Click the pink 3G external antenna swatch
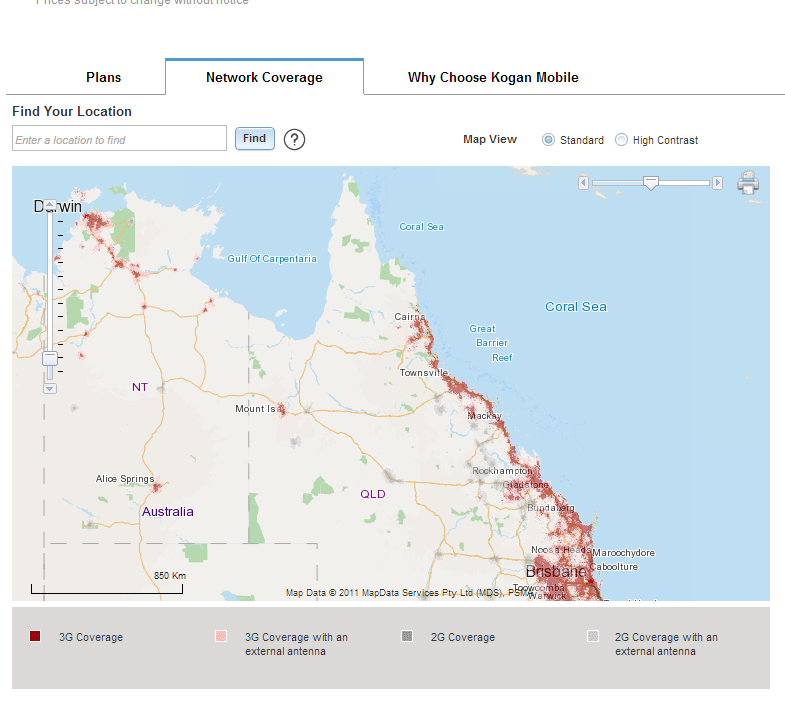The image size is (785, 720). coord(221,636)
